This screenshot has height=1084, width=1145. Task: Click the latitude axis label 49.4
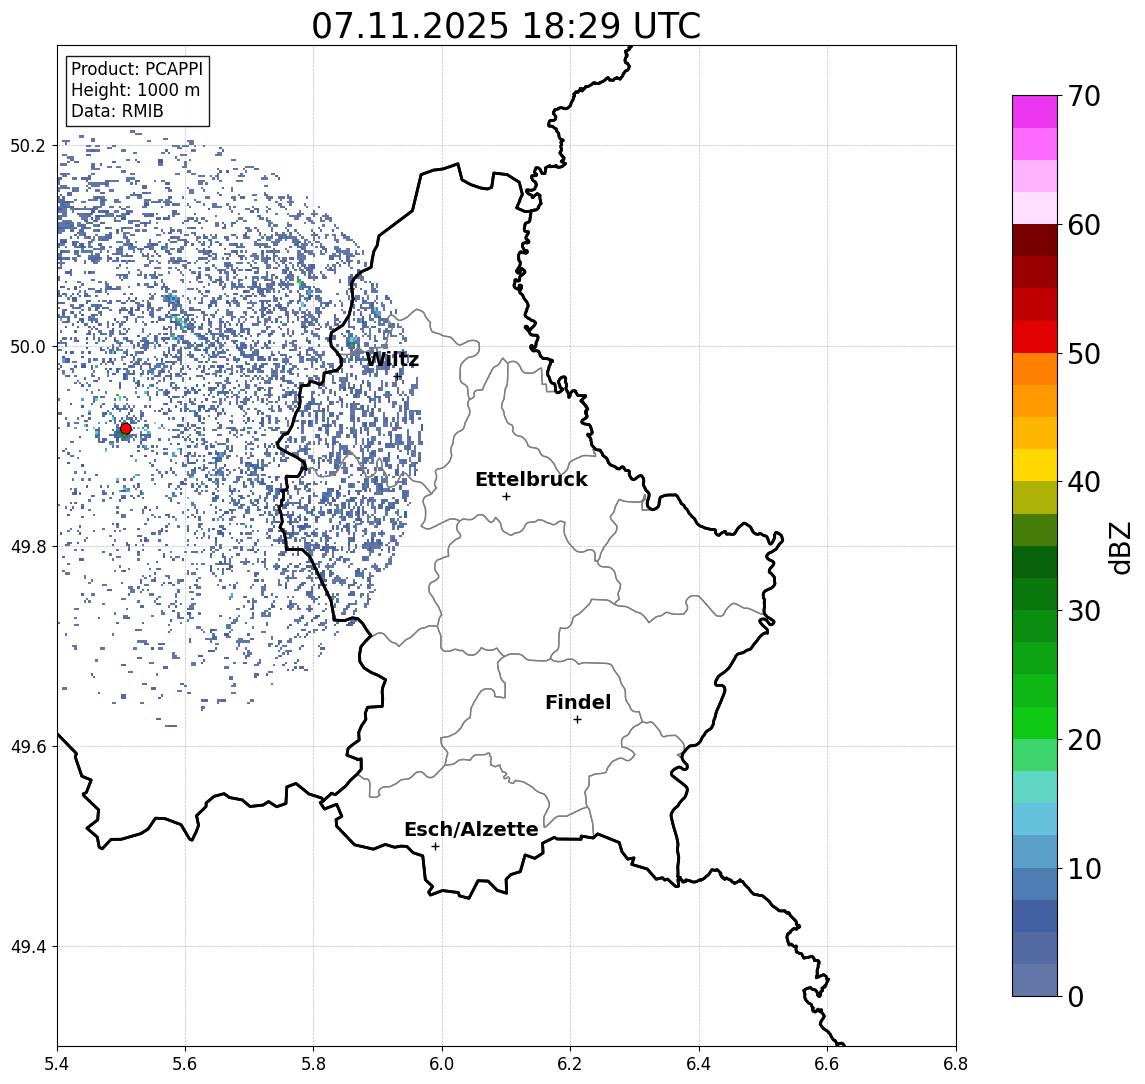pos(28,947)
